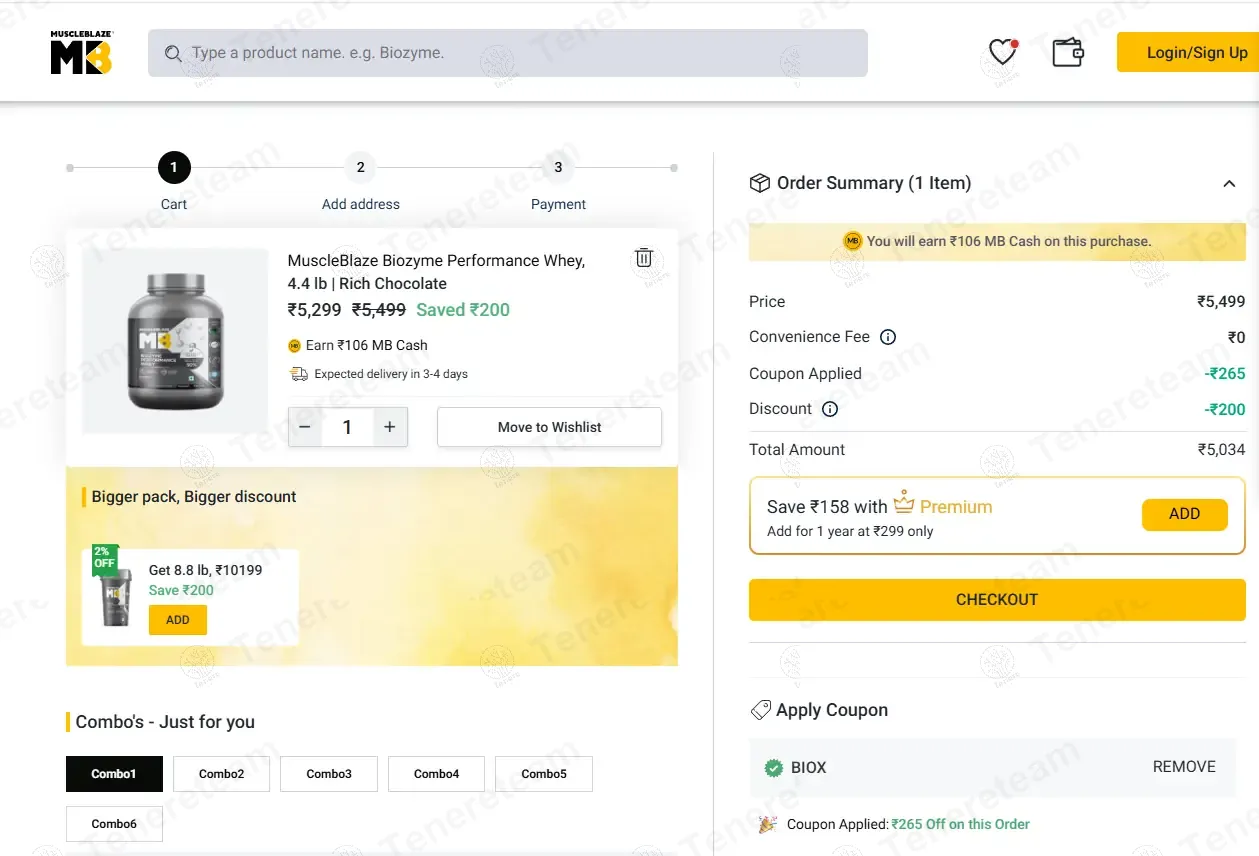The image size is (1259, 856).
Task: Click the BIOX coupon green checkmark
Action: pyautogui.click(x=773, y=768)
